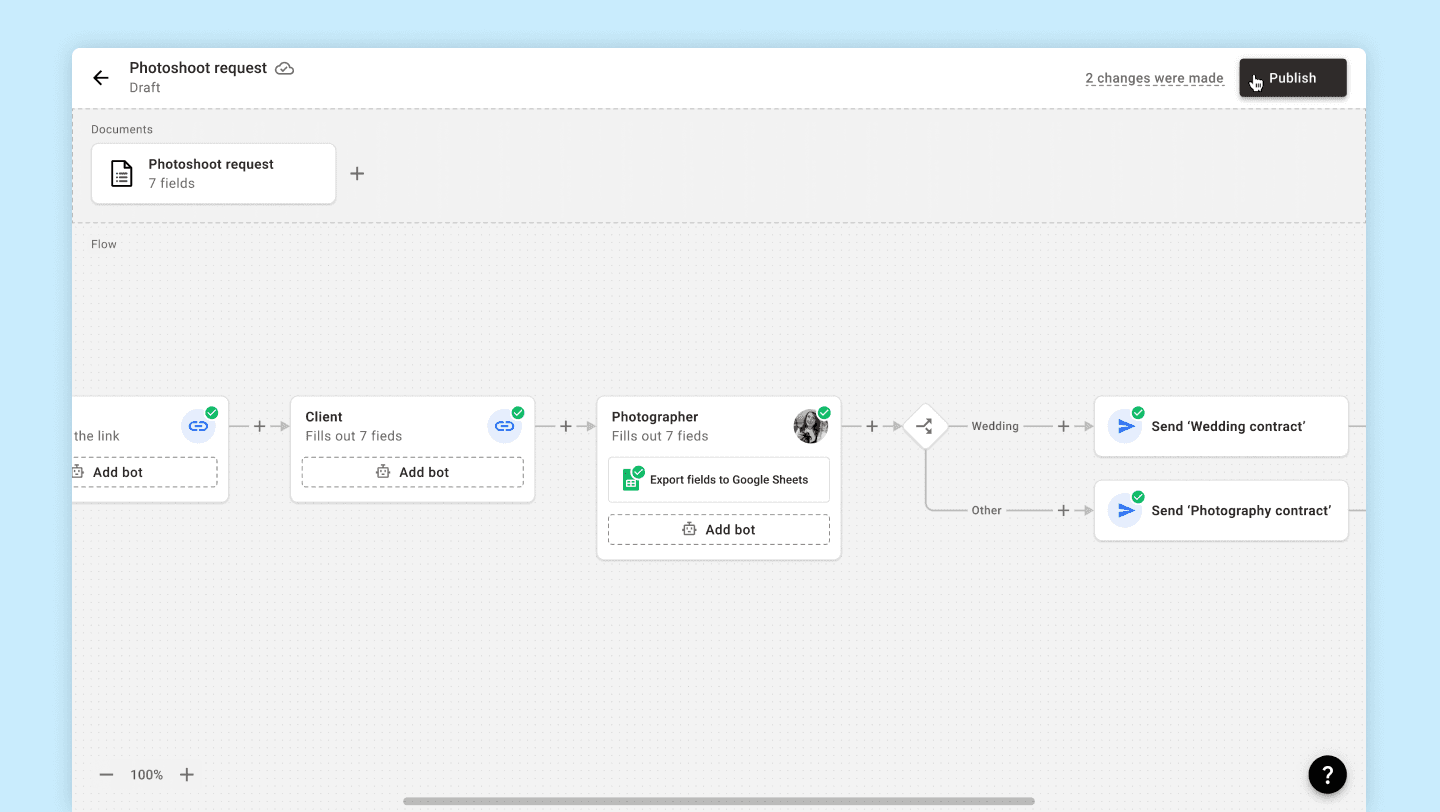The image size is (1440, 812).
Task: Click the cloud saved icon by the title
Action: [285, 68]
